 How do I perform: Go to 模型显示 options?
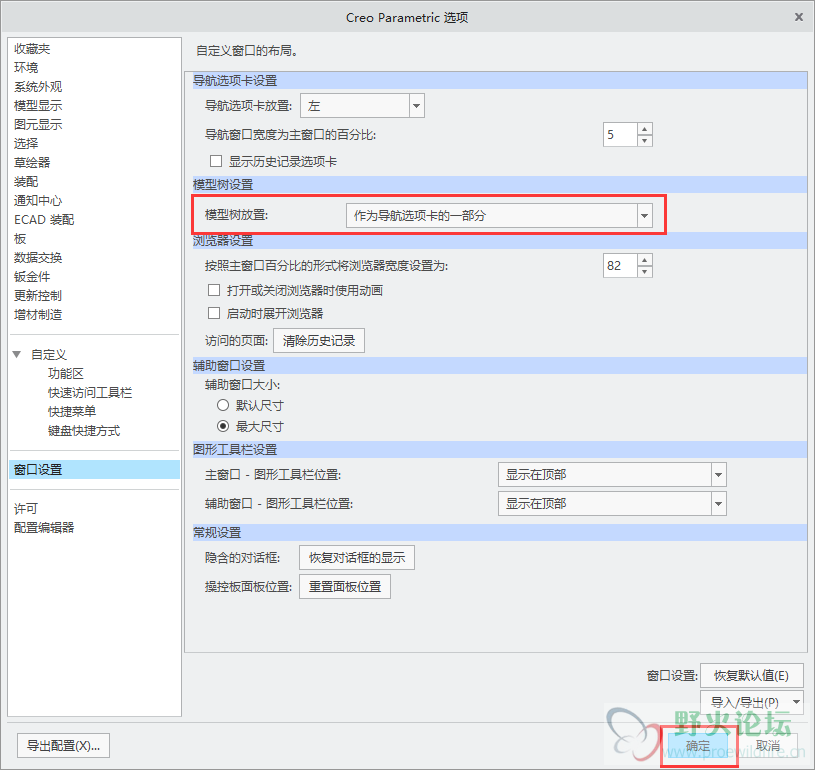38,106
